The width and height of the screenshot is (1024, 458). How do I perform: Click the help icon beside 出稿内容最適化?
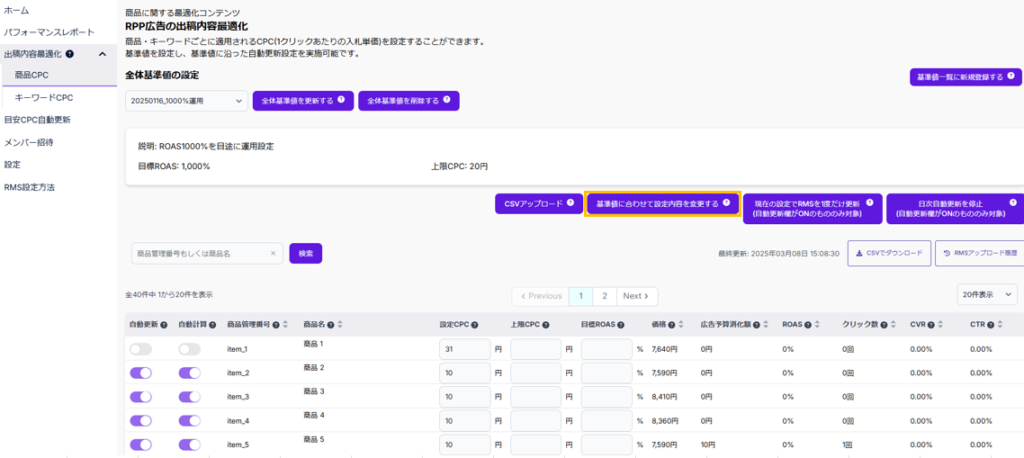(x=69, y=54)
